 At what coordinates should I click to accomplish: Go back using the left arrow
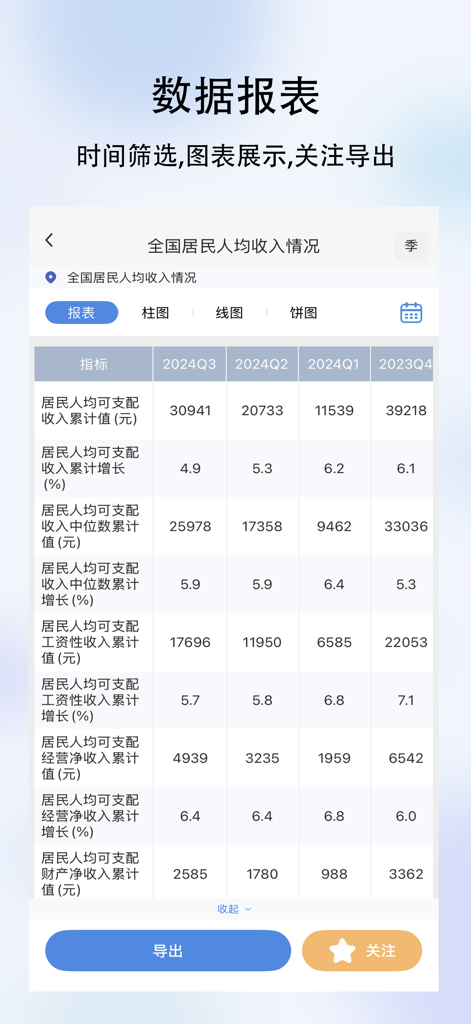coord(49,240)
